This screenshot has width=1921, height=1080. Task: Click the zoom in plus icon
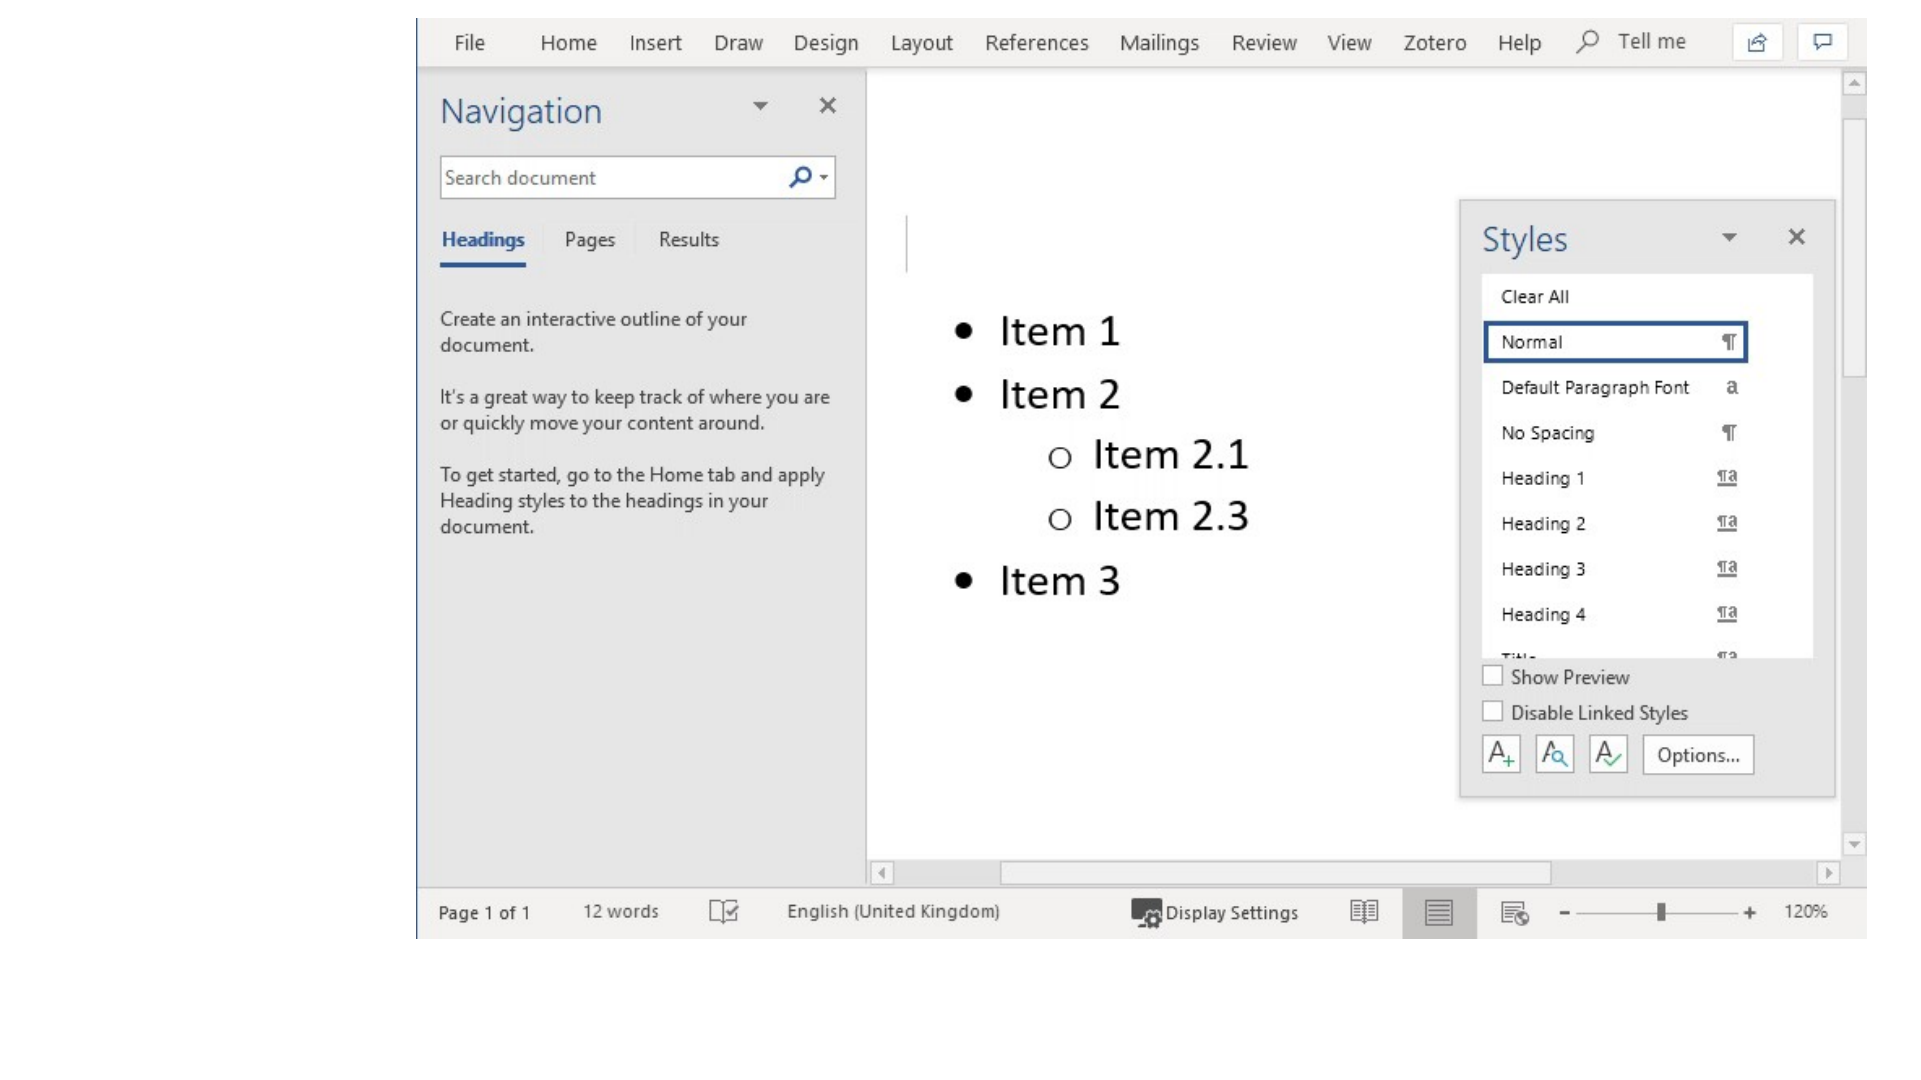tap(1749, 912)
